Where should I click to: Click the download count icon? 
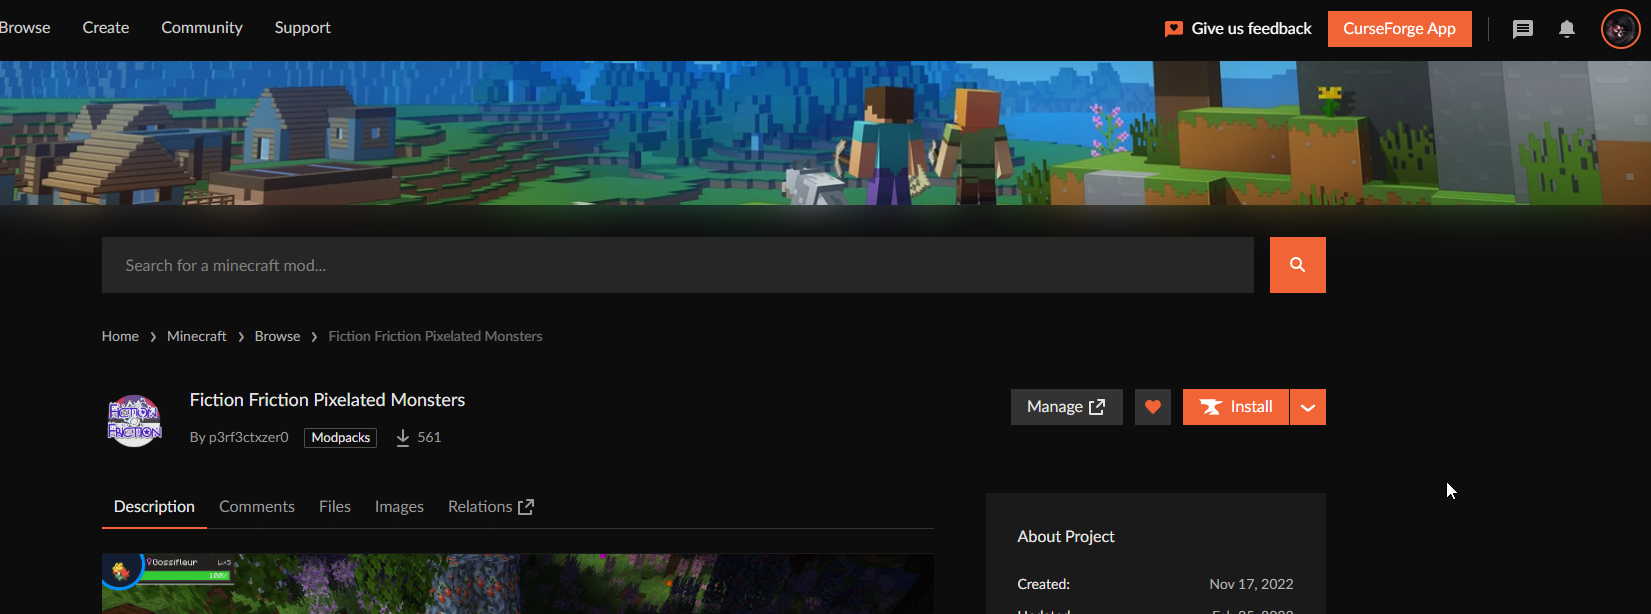point(403,438)
